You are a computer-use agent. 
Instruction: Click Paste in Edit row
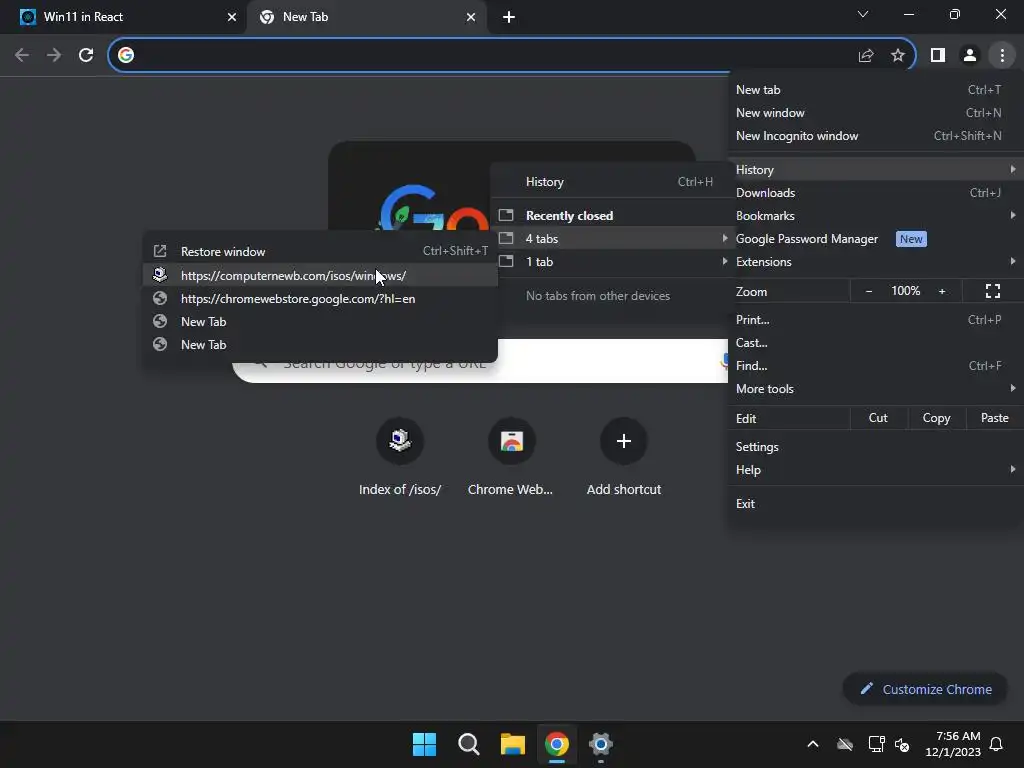994,418
